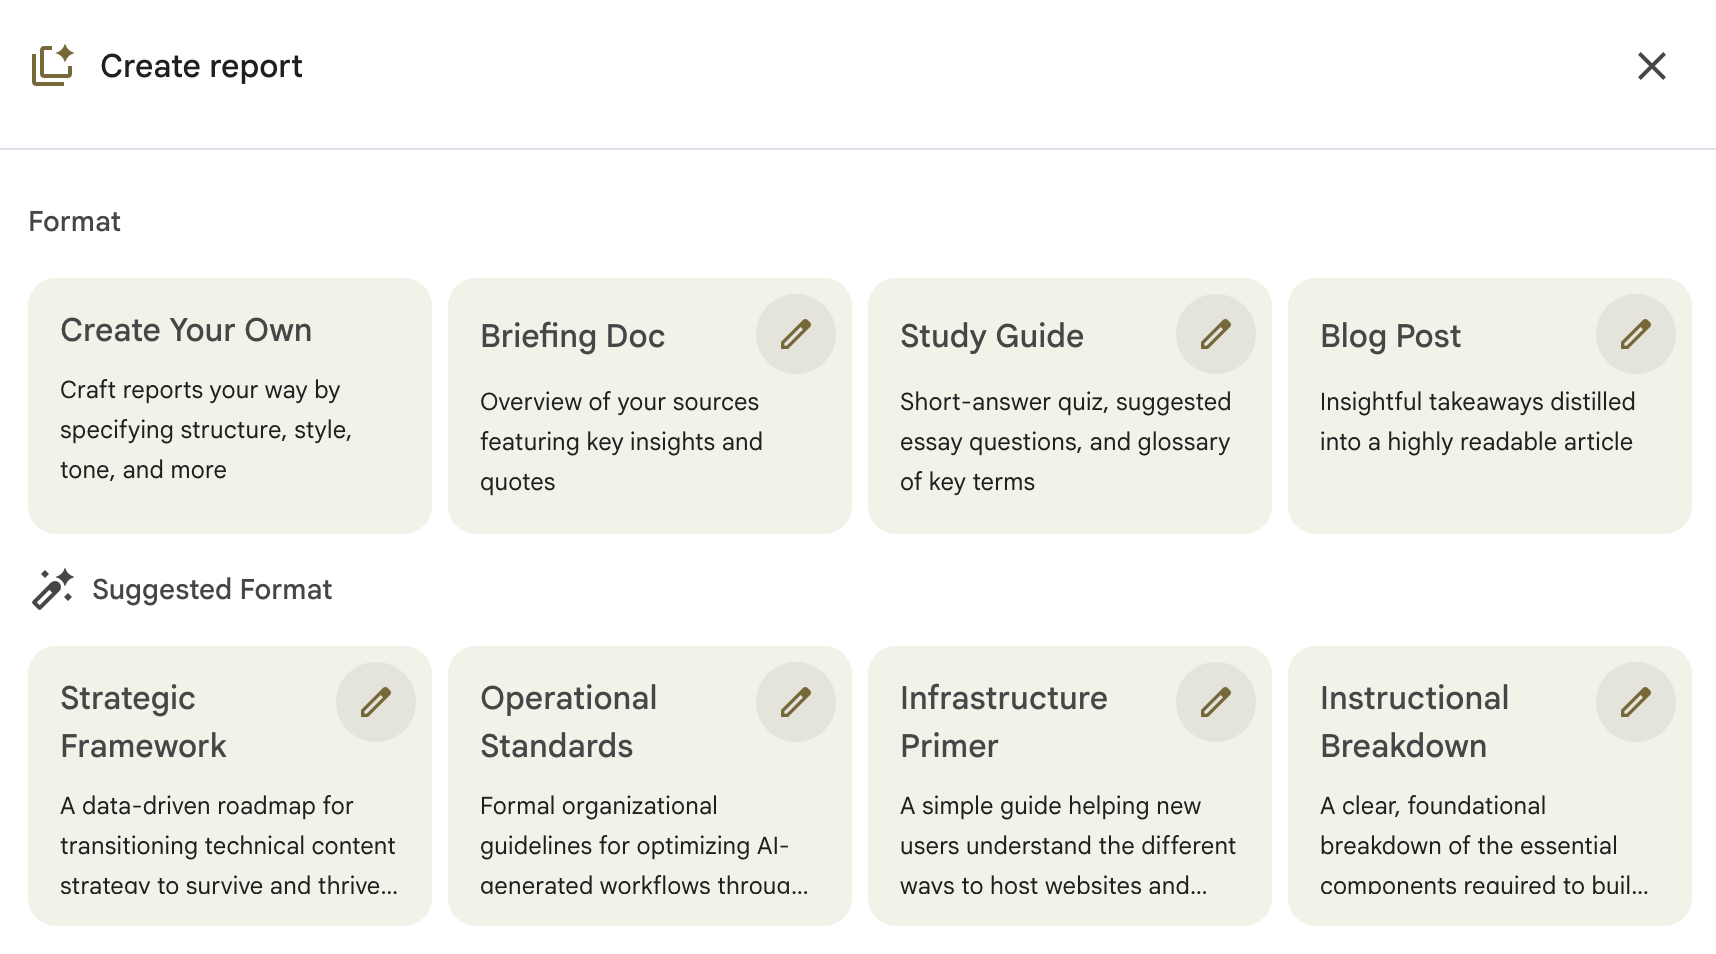Viewport: 1716px width, 954px height.
Task: Click the Instructional Breakdown pencil edit icon
Action: [x=1635, y=702]
